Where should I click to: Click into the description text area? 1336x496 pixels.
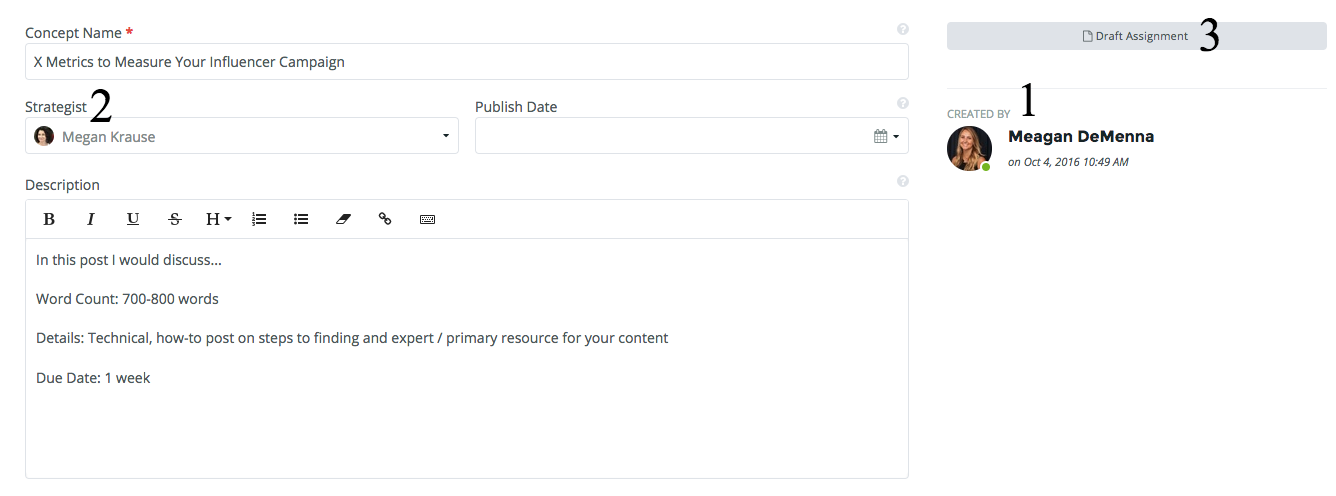[x=467, y=358]
